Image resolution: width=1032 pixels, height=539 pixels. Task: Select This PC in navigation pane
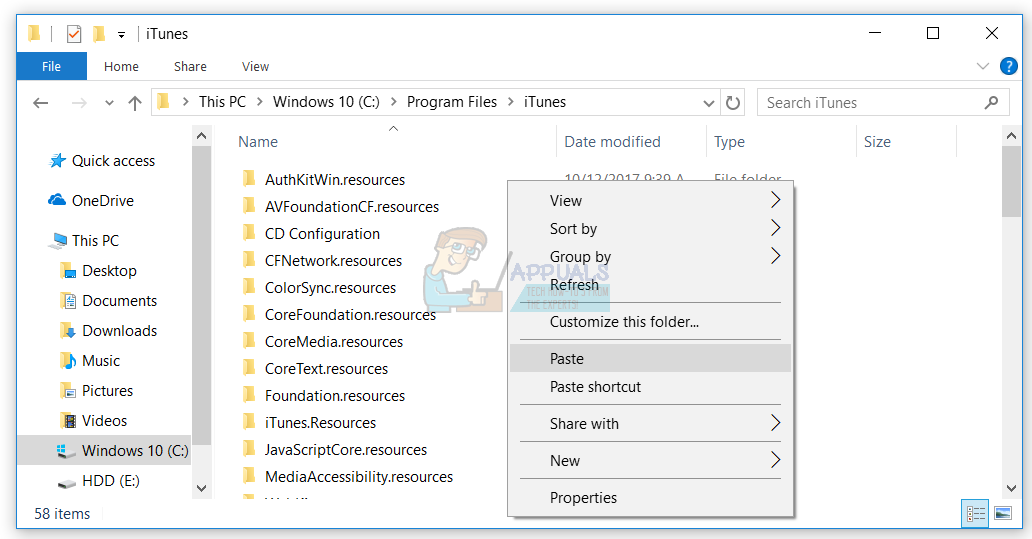pyautogui.click(x=84, y=241)
